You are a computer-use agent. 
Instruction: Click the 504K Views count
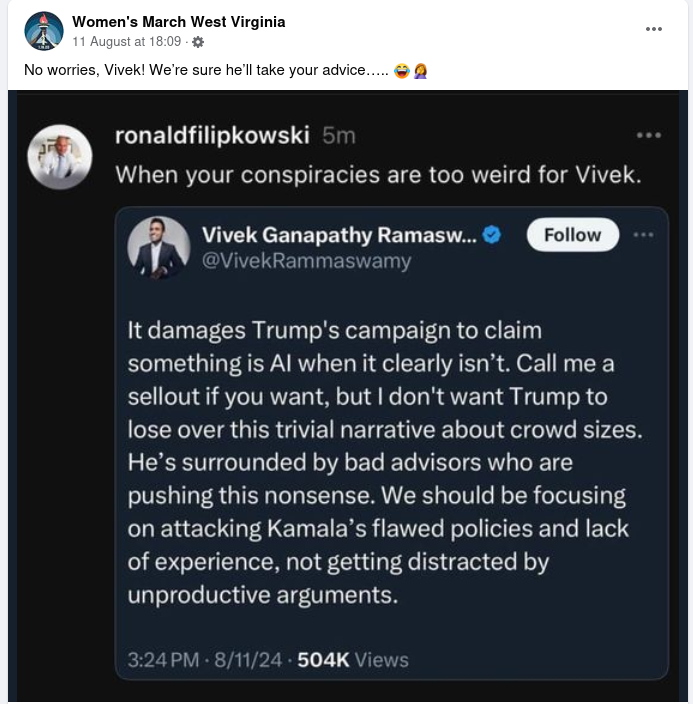click(353, 660)
